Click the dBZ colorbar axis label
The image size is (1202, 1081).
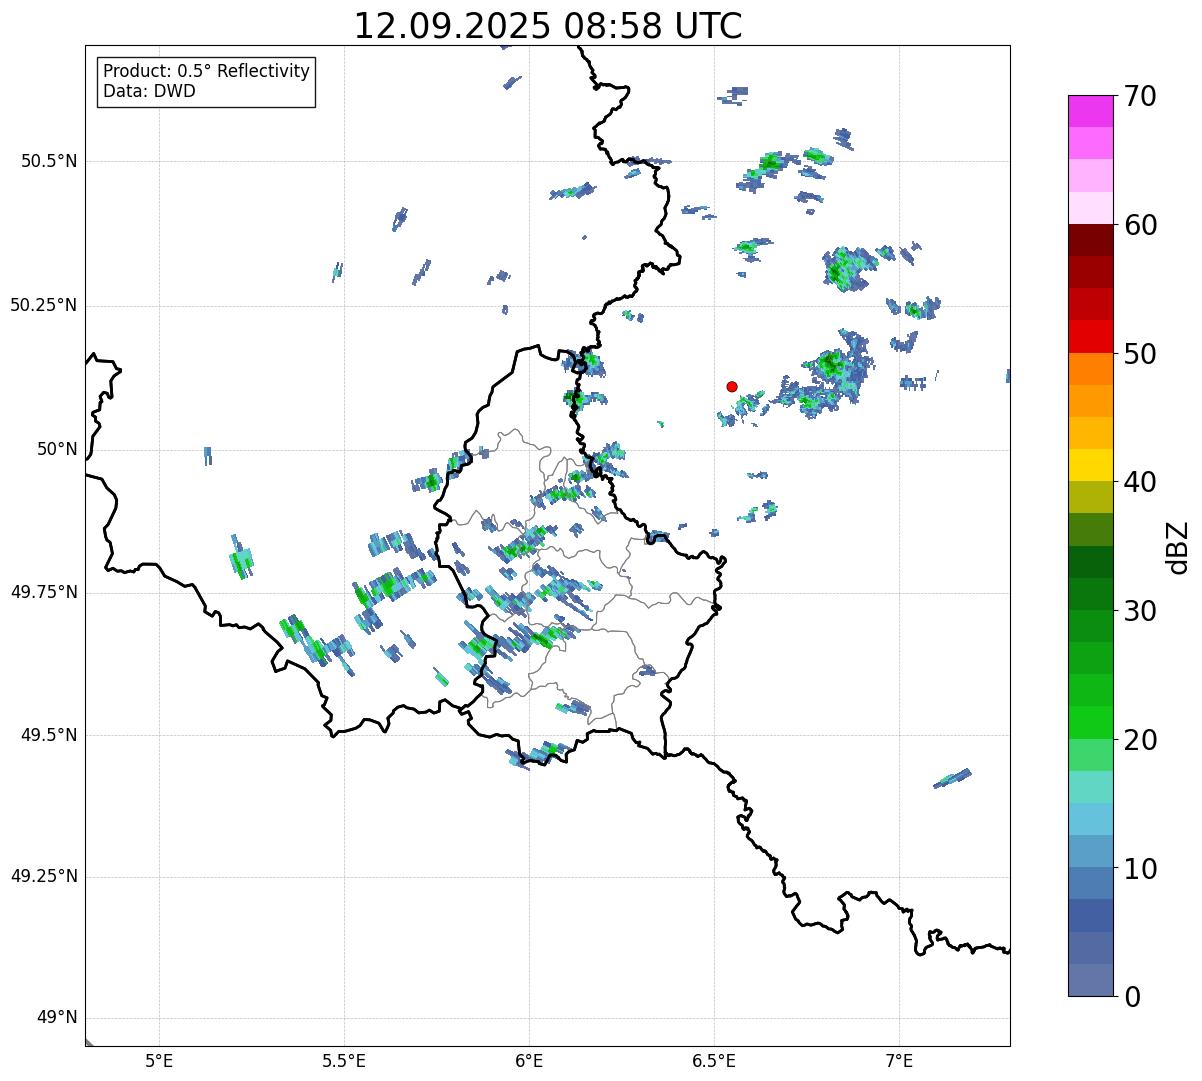(1178, 546)
